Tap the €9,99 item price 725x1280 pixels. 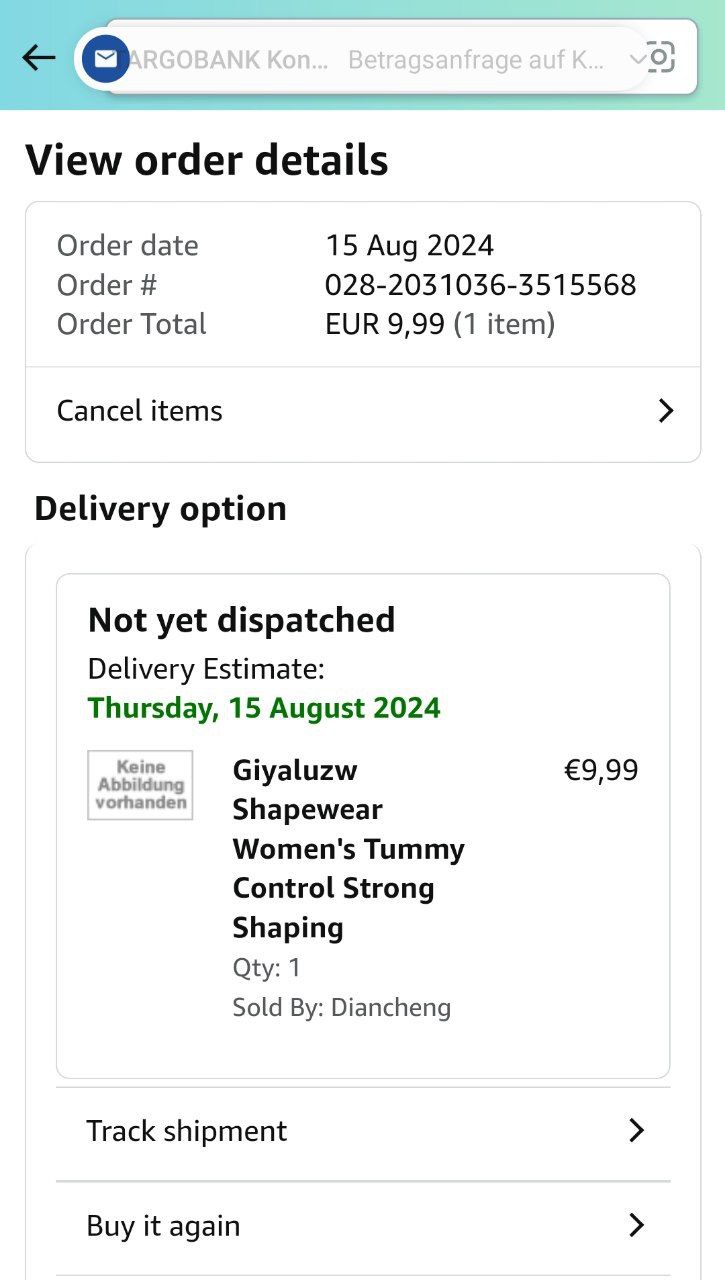click(601, 771)
